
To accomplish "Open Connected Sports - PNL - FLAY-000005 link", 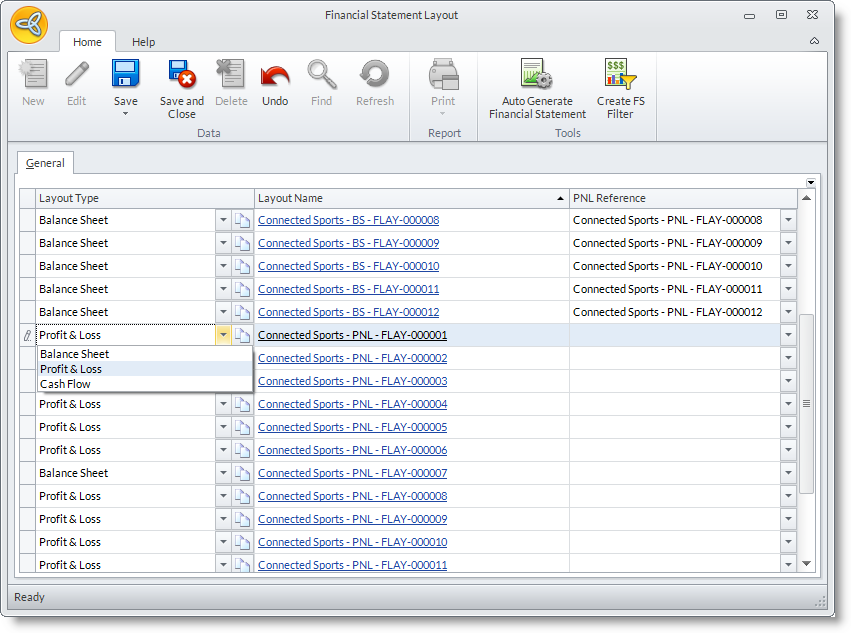I will coord(352,427).
